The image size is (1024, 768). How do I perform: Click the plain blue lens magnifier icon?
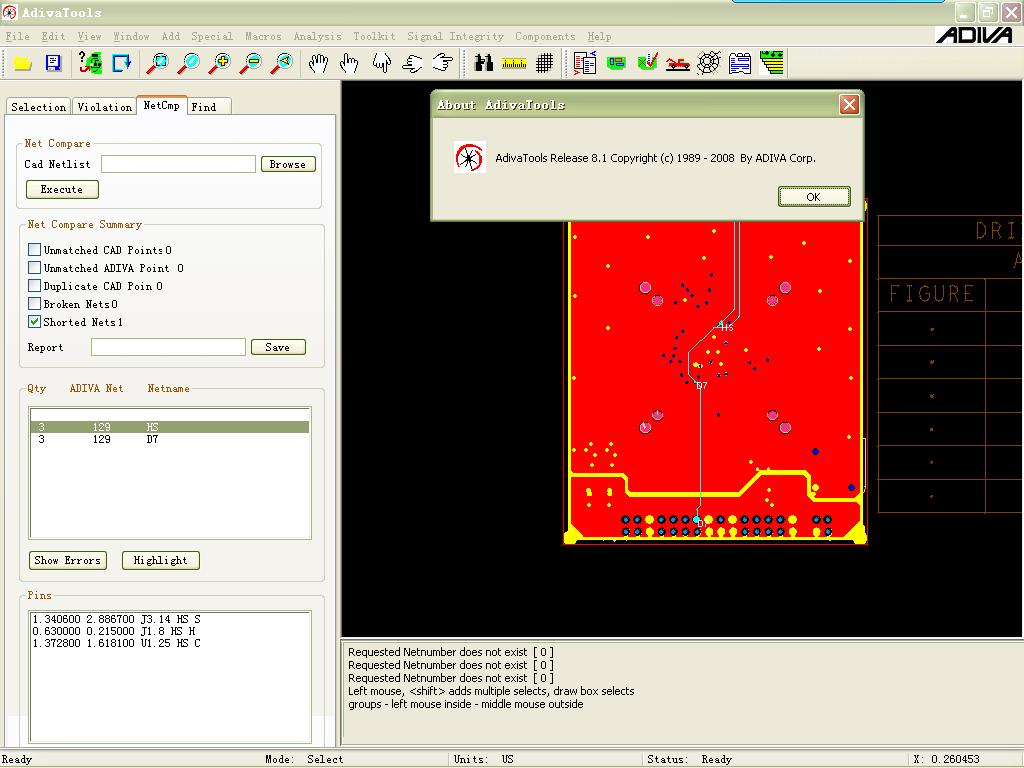click(x=189, y=63)
